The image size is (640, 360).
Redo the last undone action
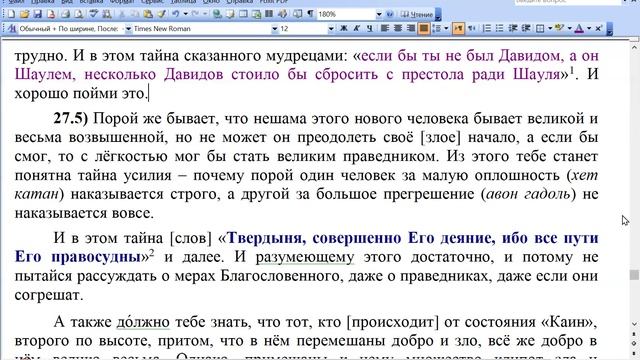[196, 14]
